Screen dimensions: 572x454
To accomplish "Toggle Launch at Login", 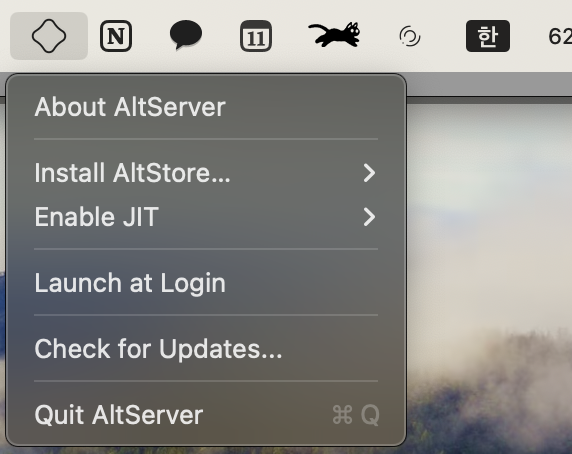I will tap(206, 283).
